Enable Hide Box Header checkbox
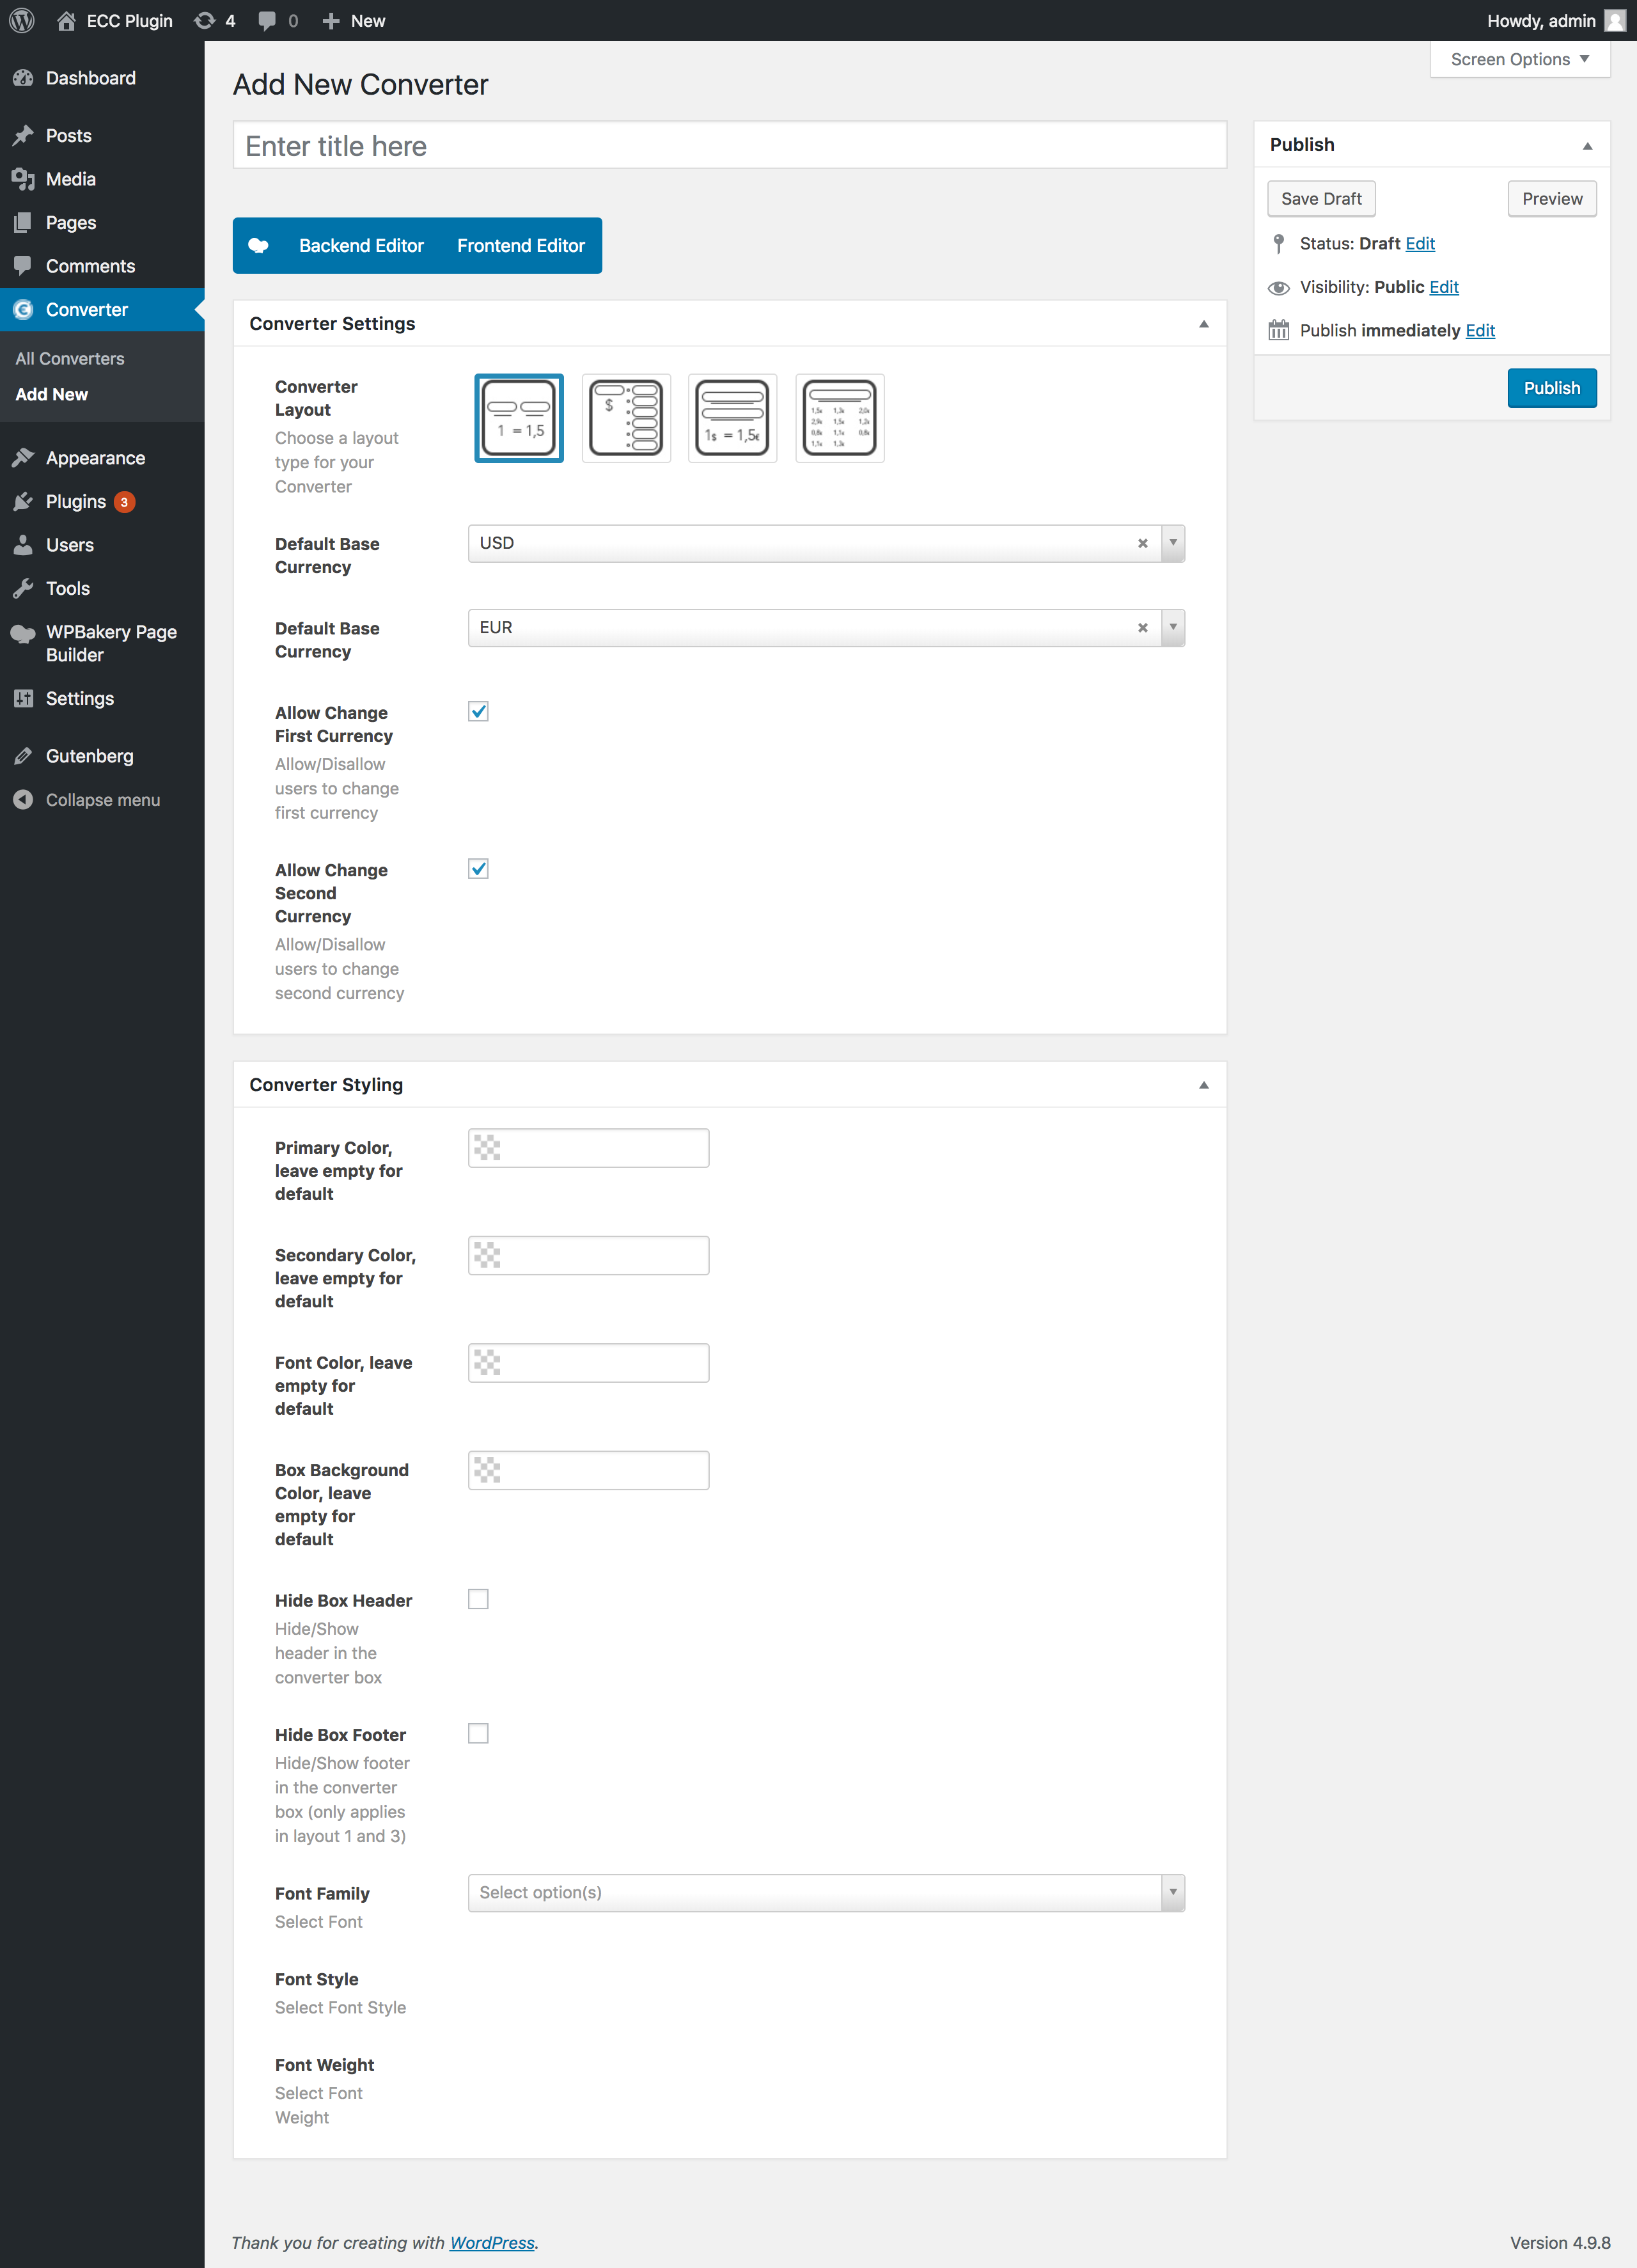Screen dimensions: 1637x2268 [479, 1599]
